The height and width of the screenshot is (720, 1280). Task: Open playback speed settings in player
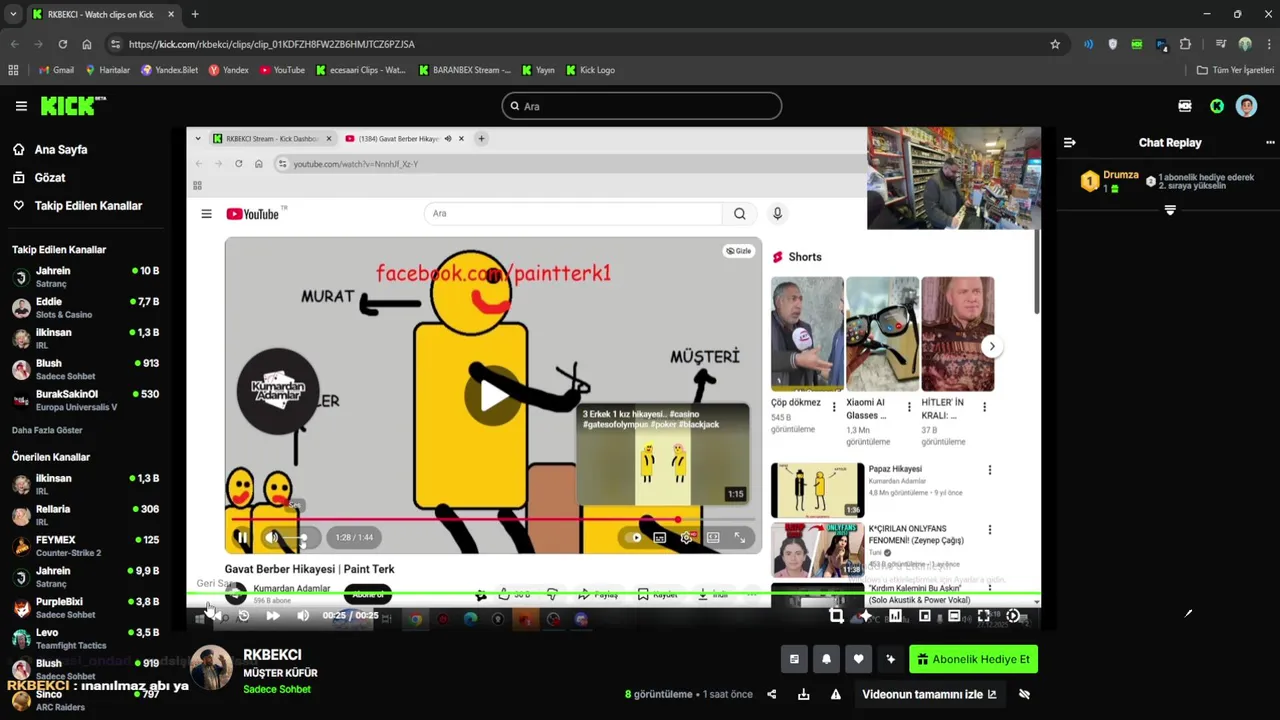1013,616
